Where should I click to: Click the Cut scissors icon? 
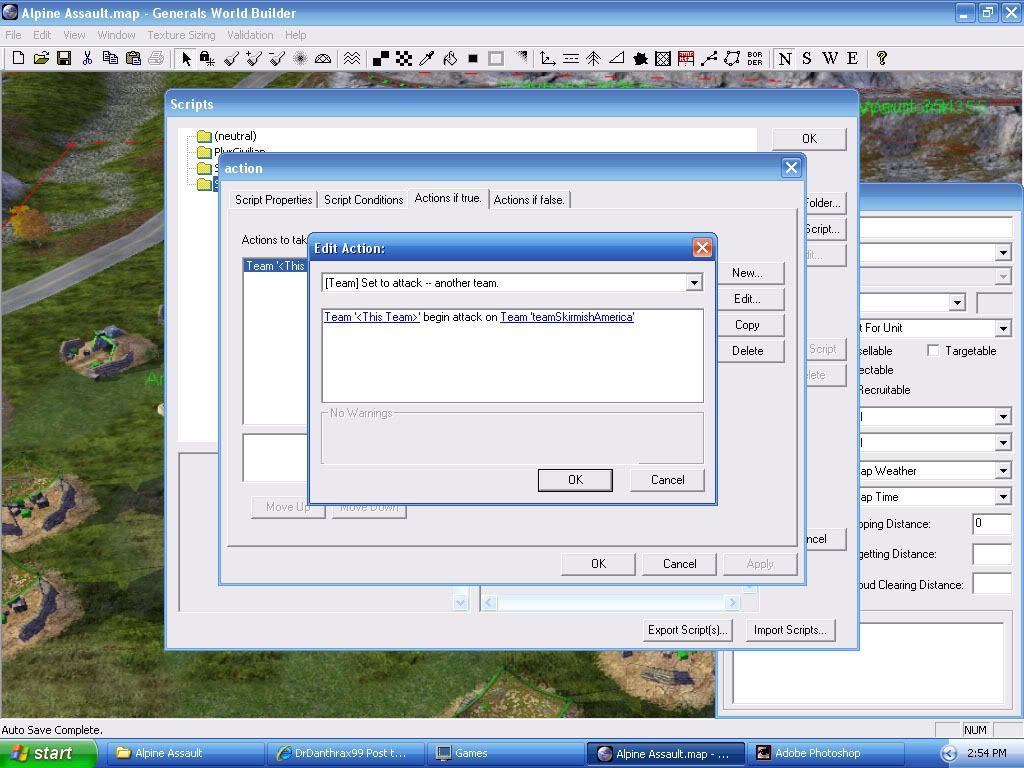point(87,58)
